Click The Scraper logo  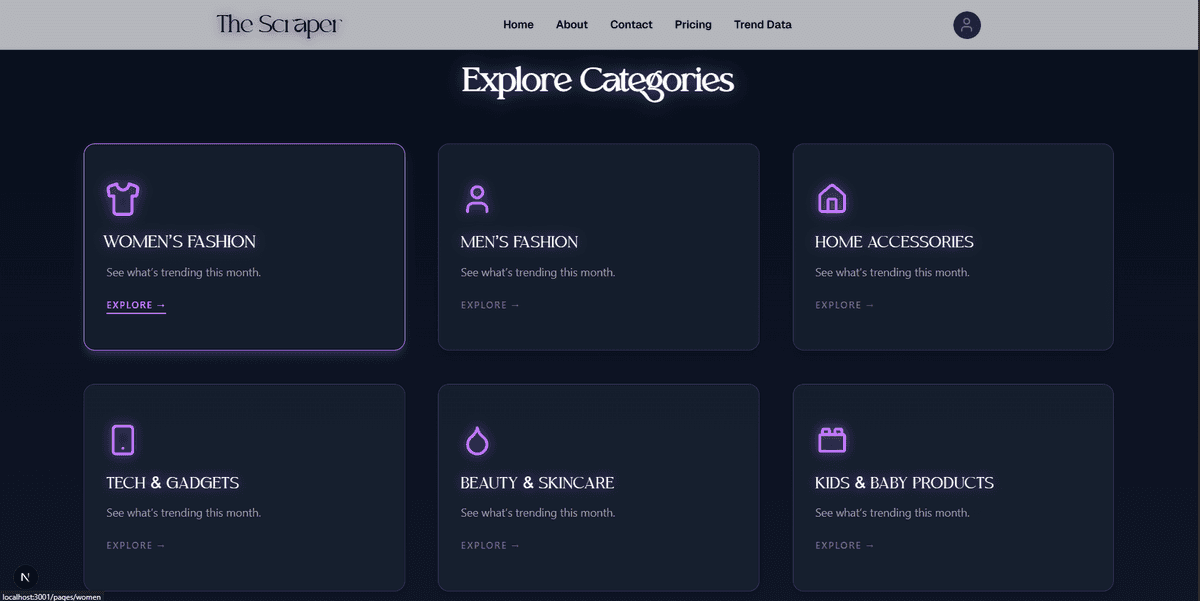278,24
